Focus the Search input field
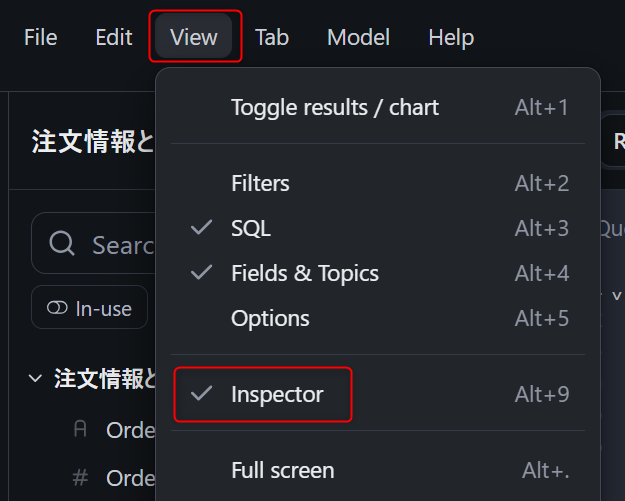 120,244
